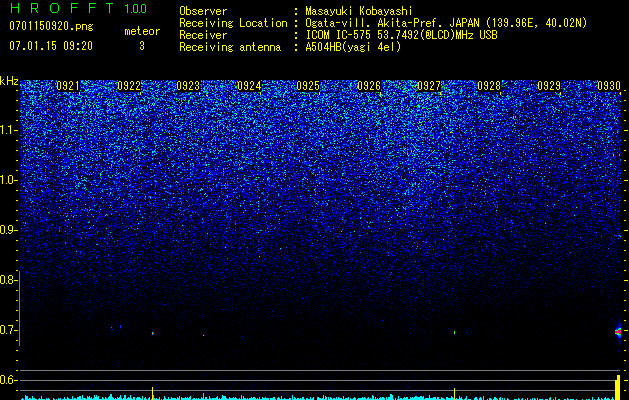The width and height of the screenshot is (629, 400).
Task: Click the 0.7 kHz axis label
Action: 8,330
